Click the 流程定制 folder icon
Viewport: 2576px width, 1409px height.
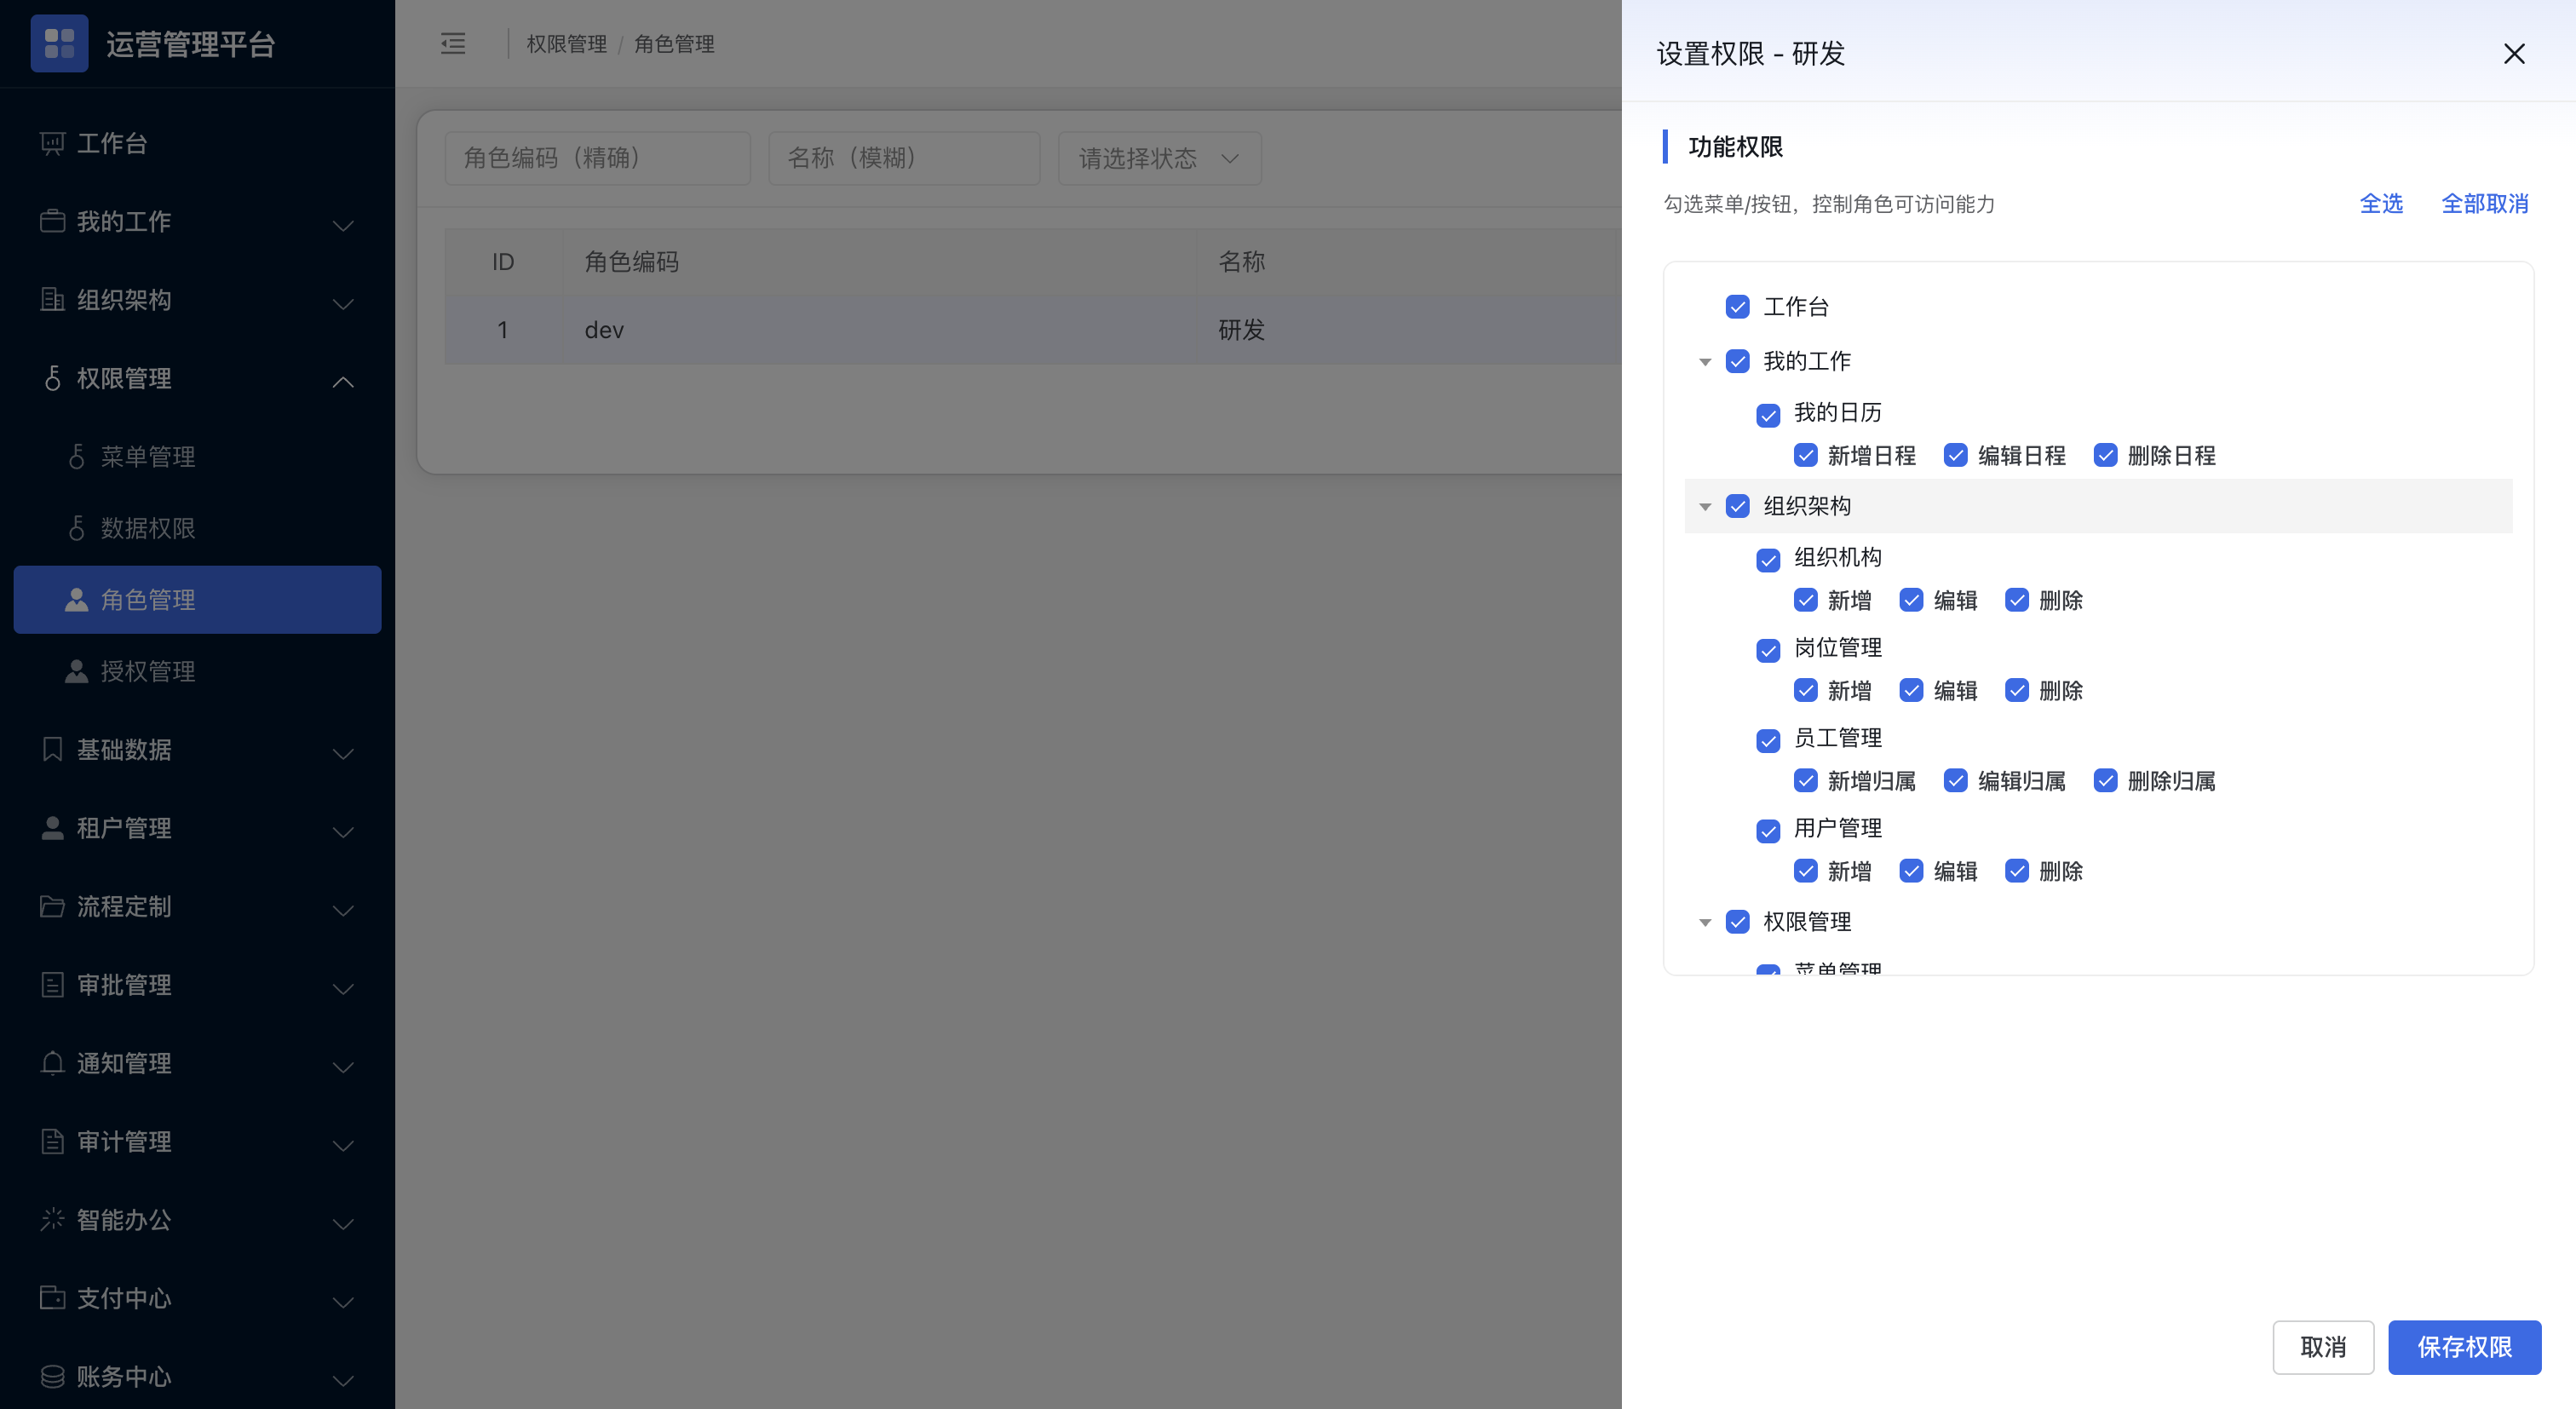[x=52, y=906]
